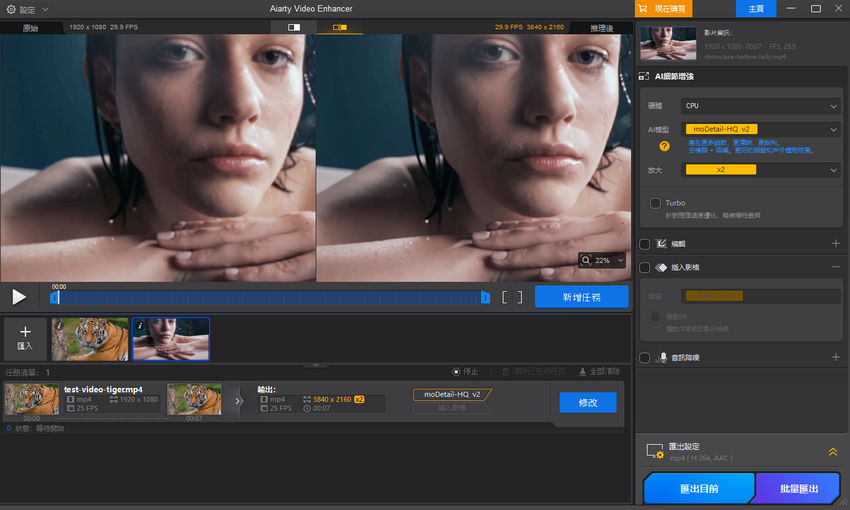Click the video info thumbnail top right

(x=668, y=43)
